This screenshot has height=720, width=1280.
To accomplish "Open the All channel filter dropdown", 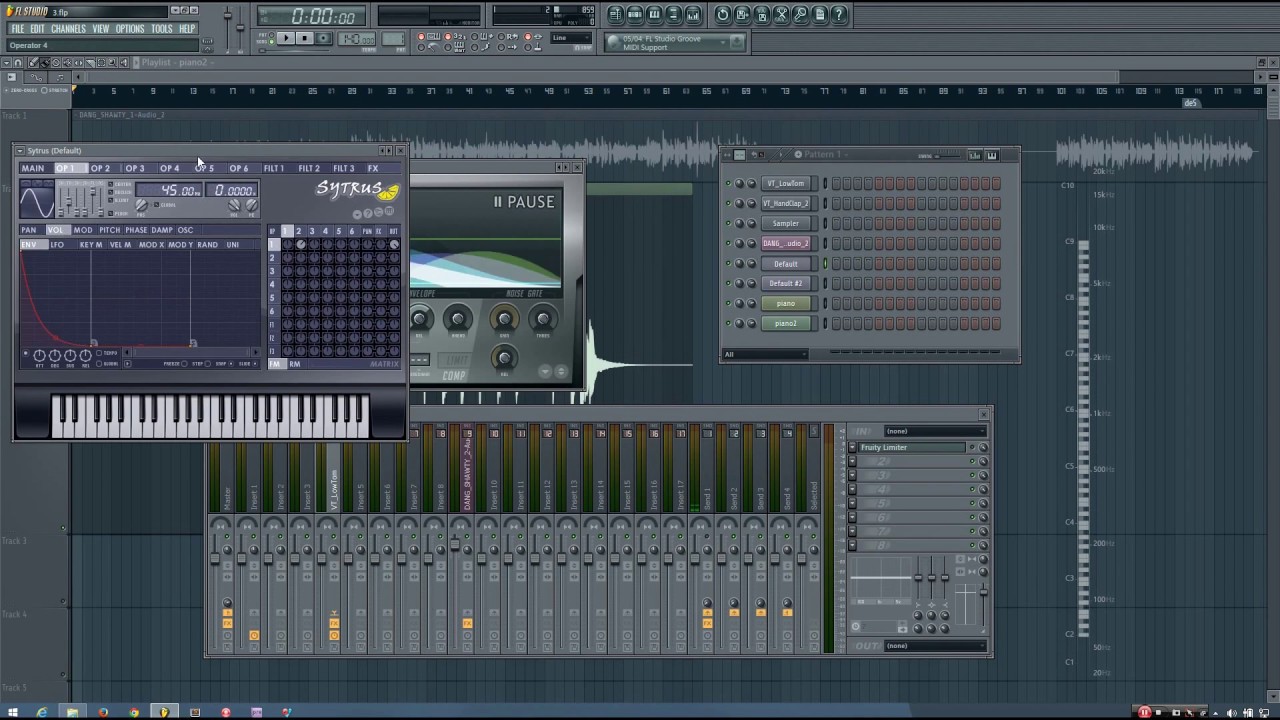I will [765, 354].
